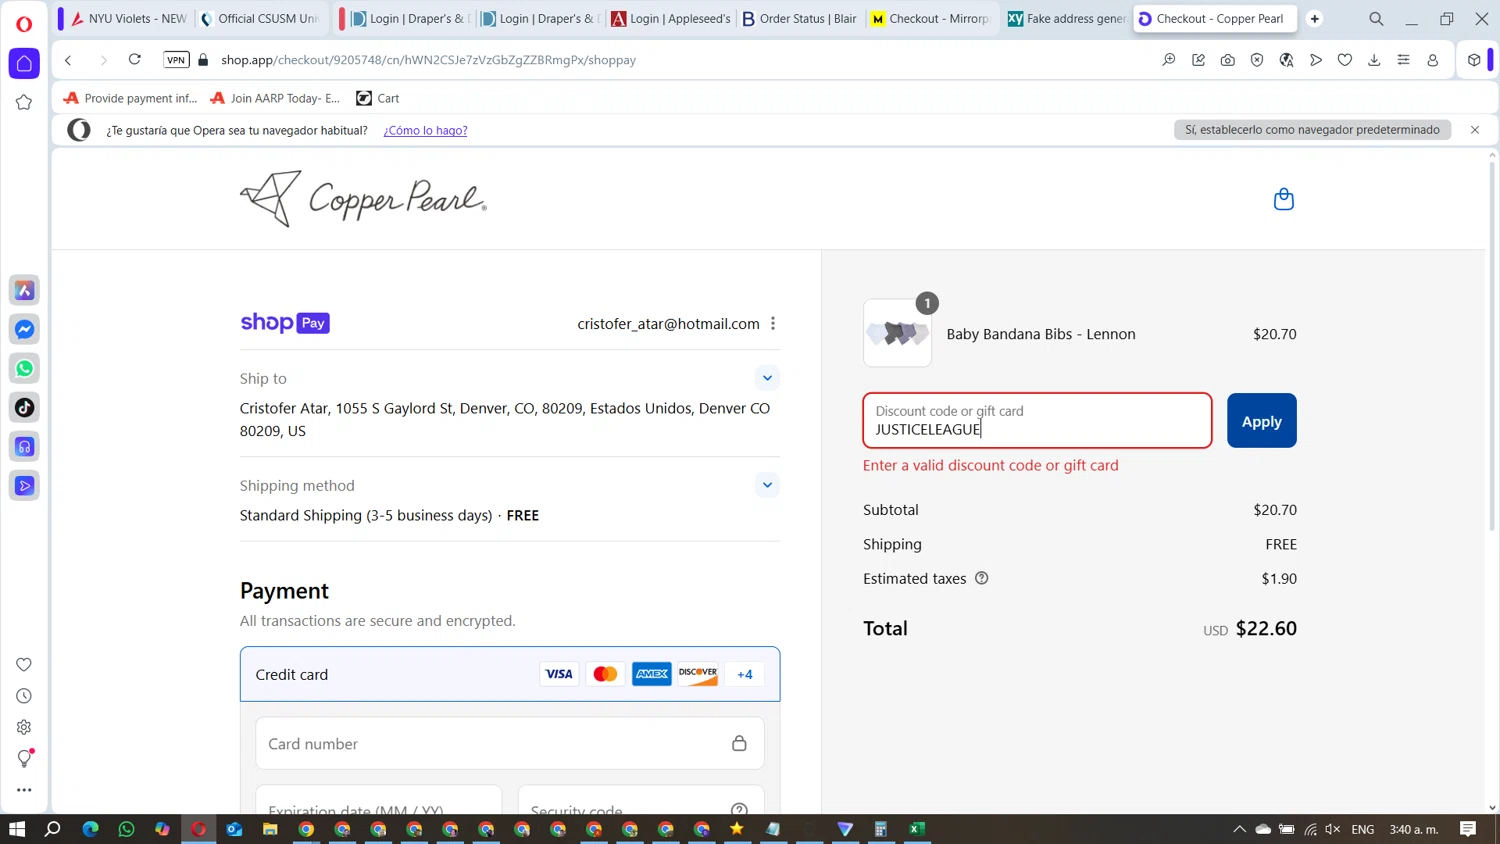Click the Shop Pay logo

(x=285, y=323)
